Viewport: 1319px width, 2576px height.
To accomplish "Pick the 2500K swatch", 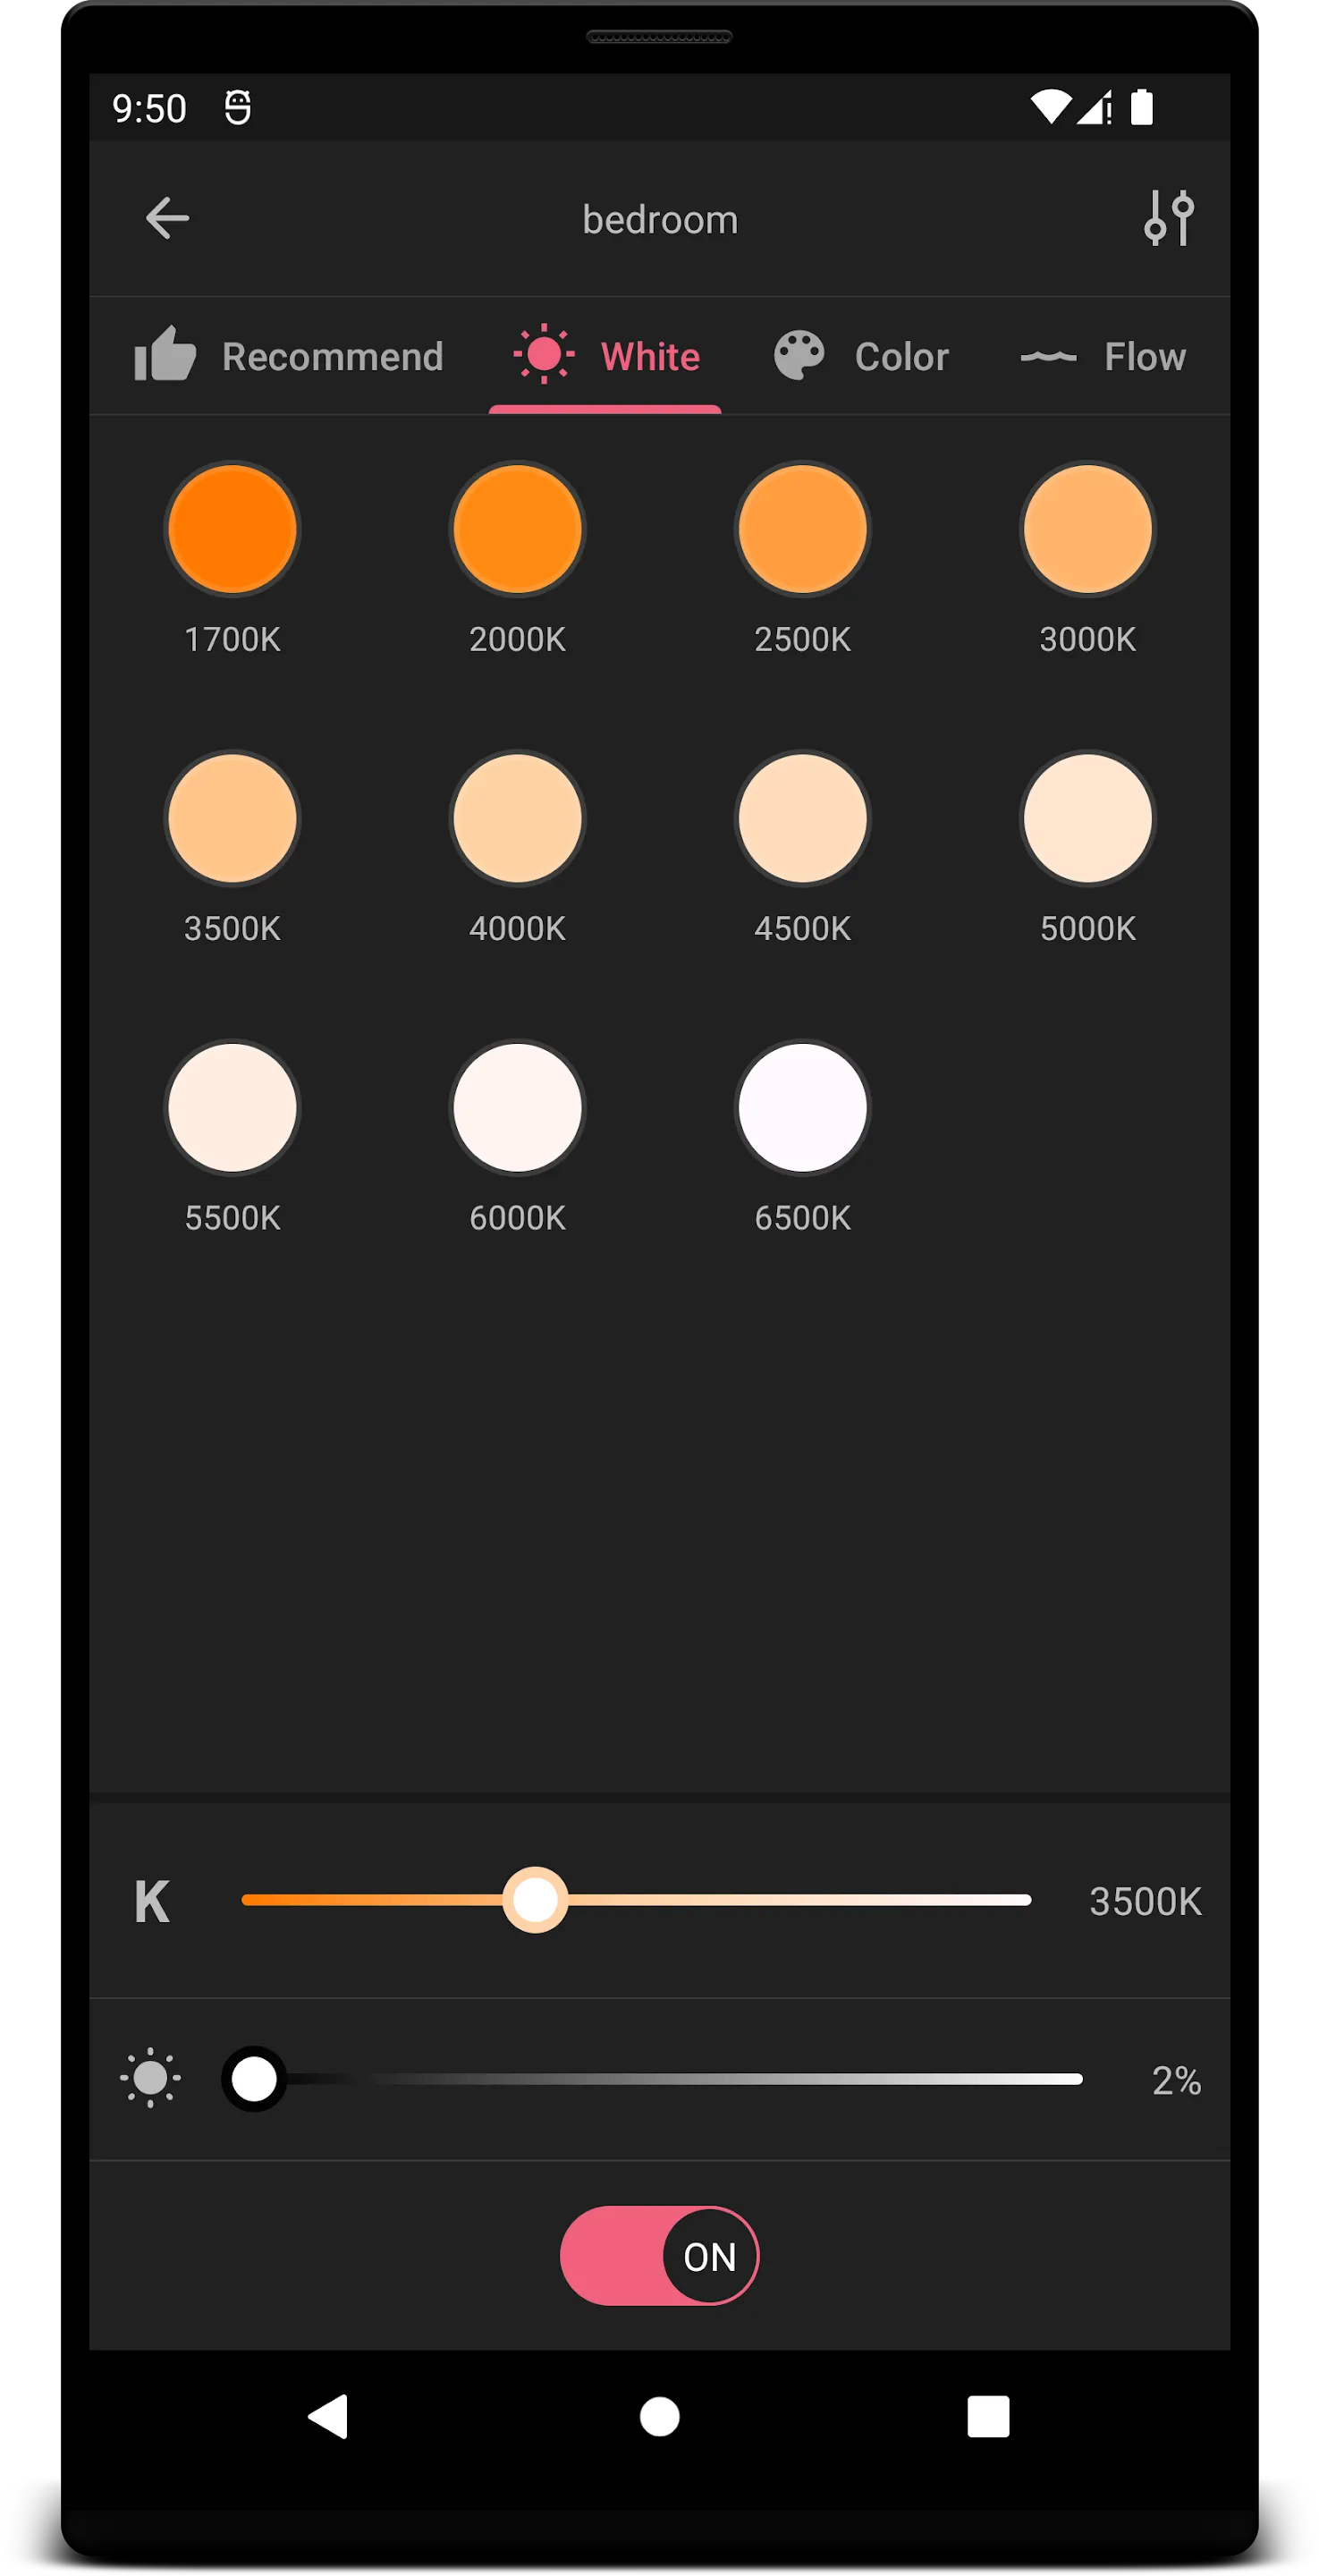I will click(x=802, y=529).
